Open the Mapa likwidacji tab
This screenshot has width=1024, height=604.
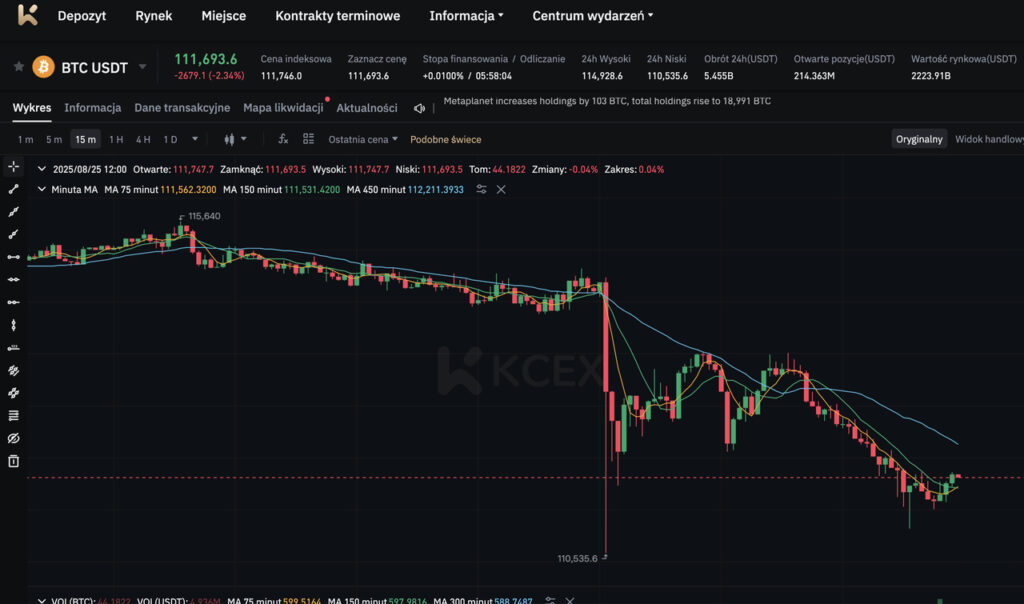pyautogui.click(x=283, y=108)
